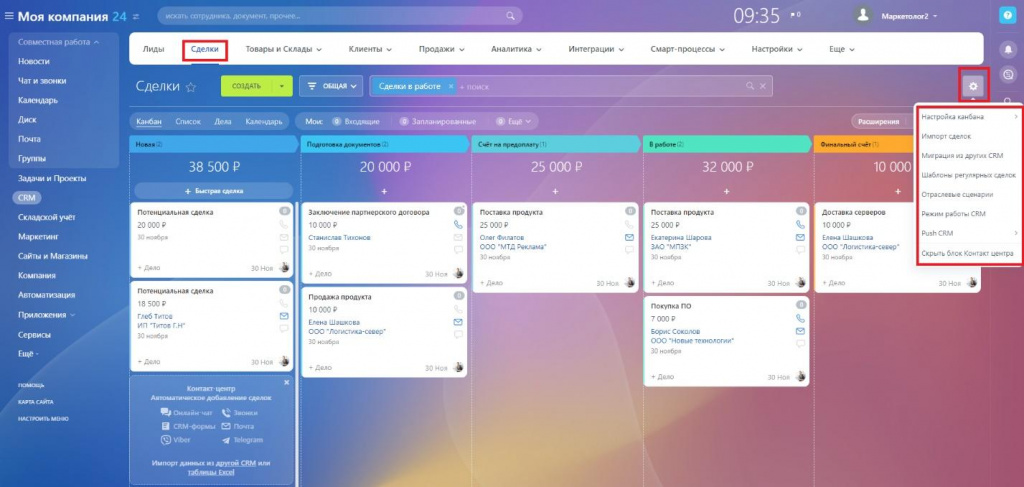1024x487 pixels.
Task: Click email icon on Покупка ПО card
Action: (800, 332)
